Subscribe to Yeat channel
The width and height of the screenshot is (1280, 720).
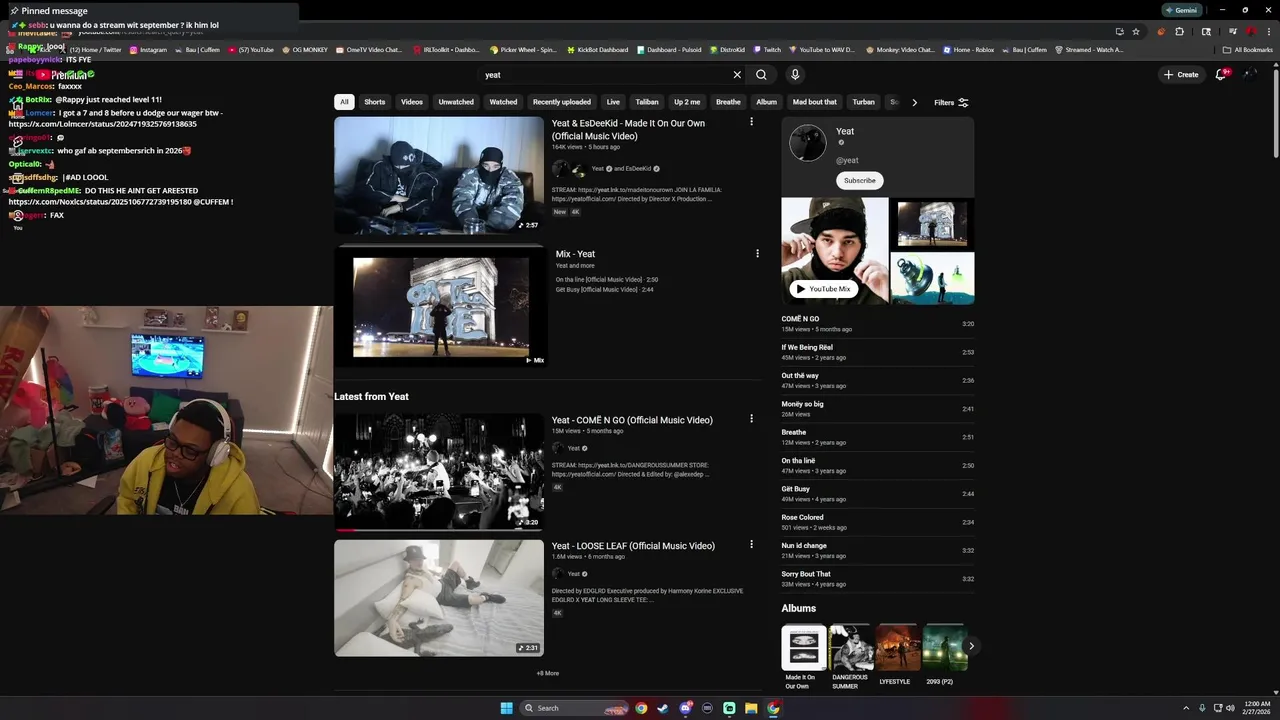[x=859, y=180]
